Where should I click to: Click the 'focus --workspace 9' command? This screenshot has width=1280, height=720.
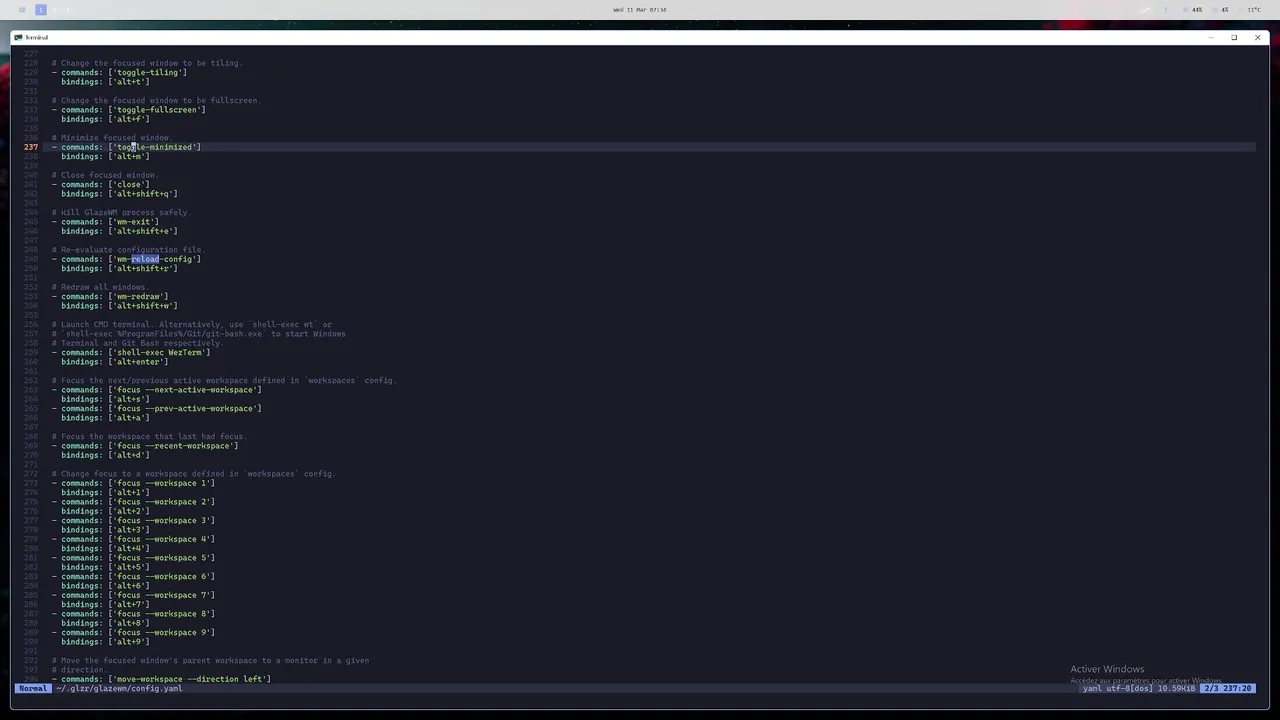[163, 633]
